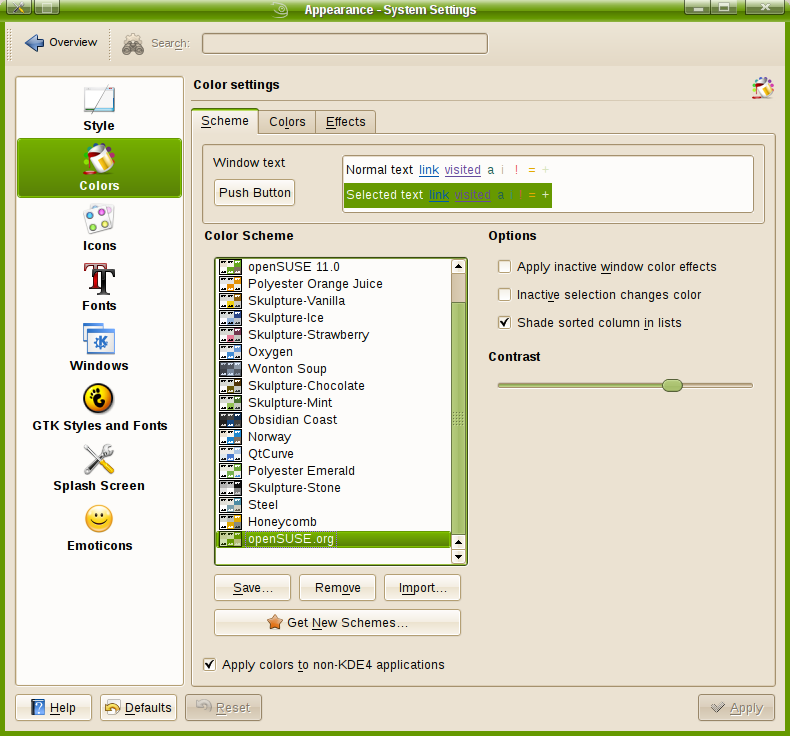Click Get New Schemes button
This screenshot has width=790, height=736.
coord(338,623)
